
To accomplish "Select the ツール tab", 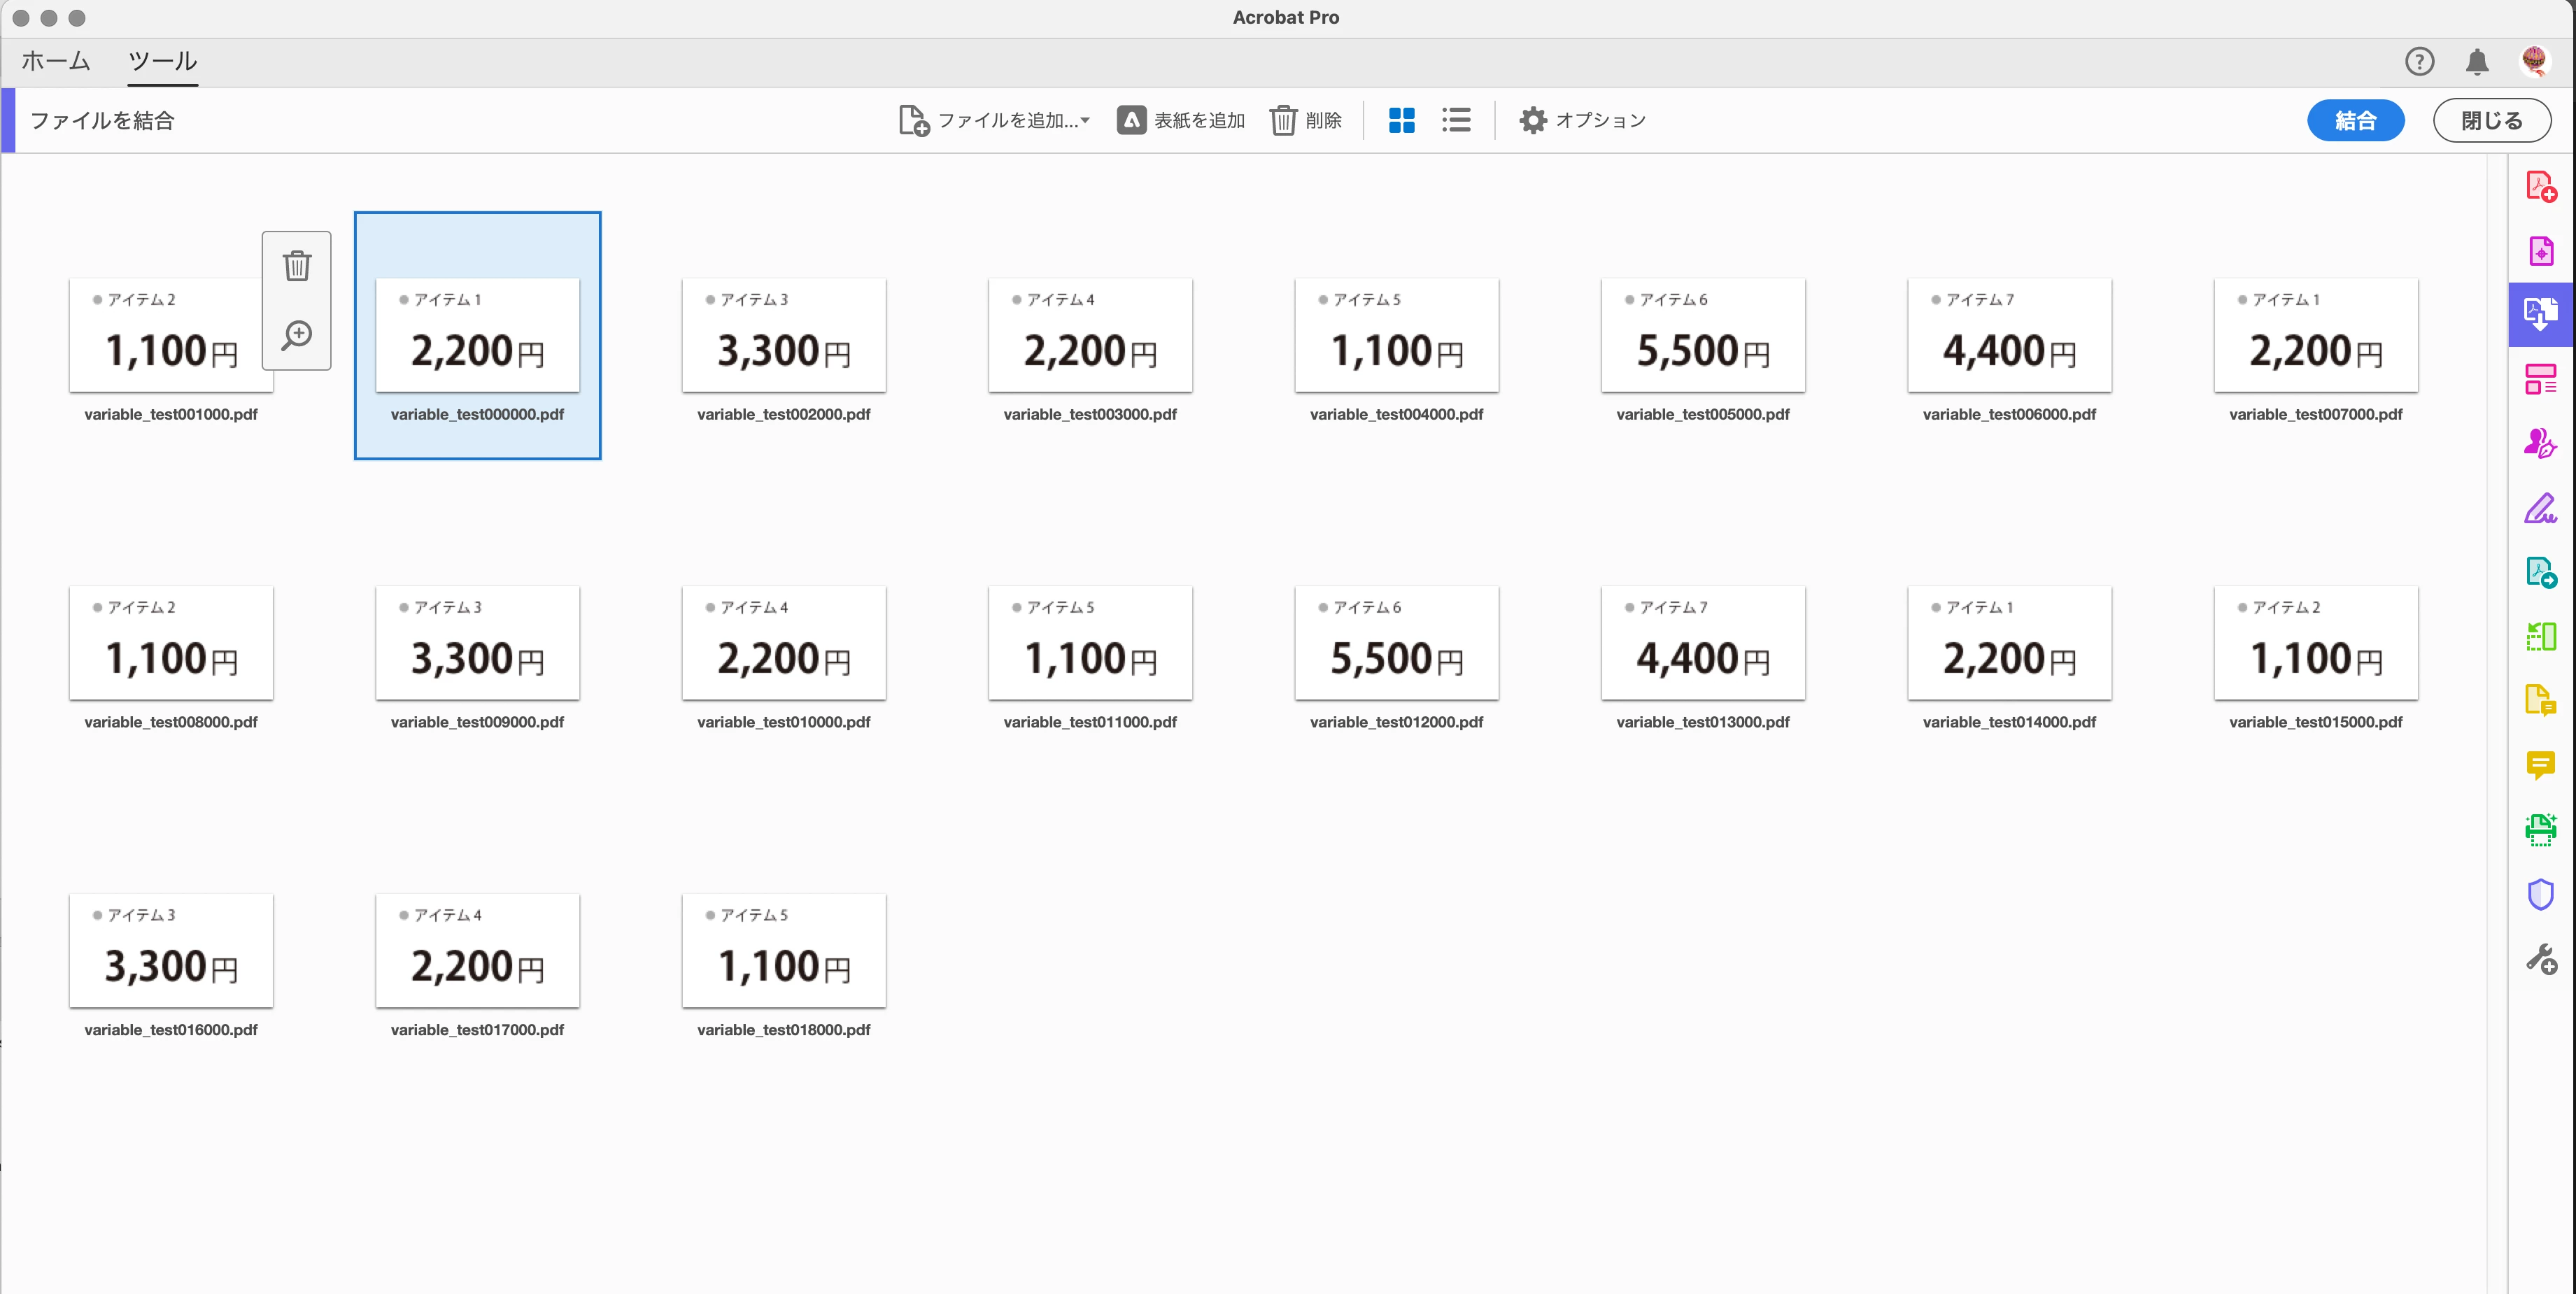I will tap(163, 61).
